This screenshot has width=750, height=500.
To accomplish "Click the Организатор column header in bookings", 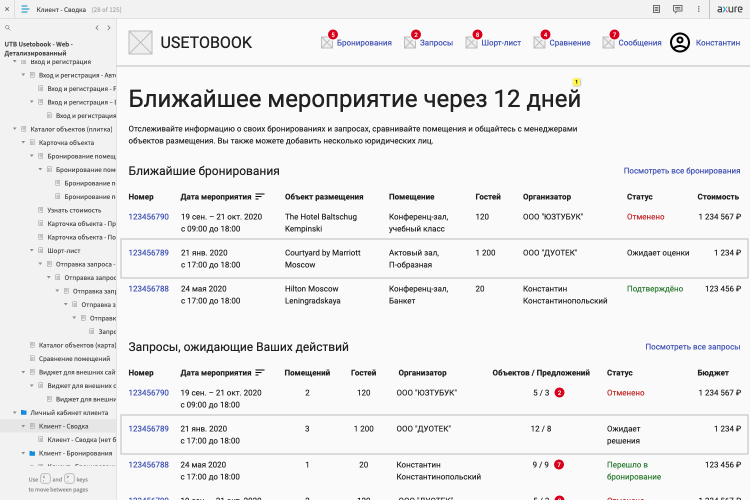I will click(547, 197).
